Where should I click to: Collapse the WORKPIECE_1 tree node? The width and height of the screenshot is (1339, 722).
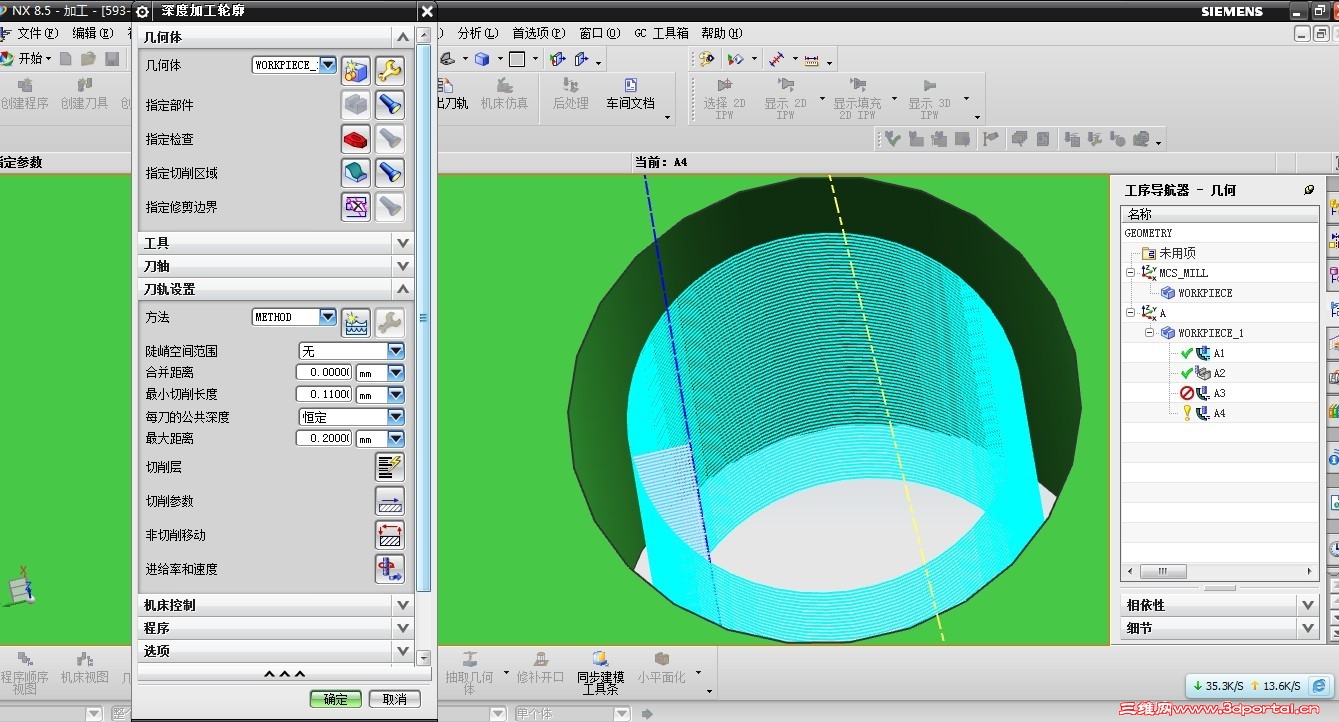pos(1150,333)
